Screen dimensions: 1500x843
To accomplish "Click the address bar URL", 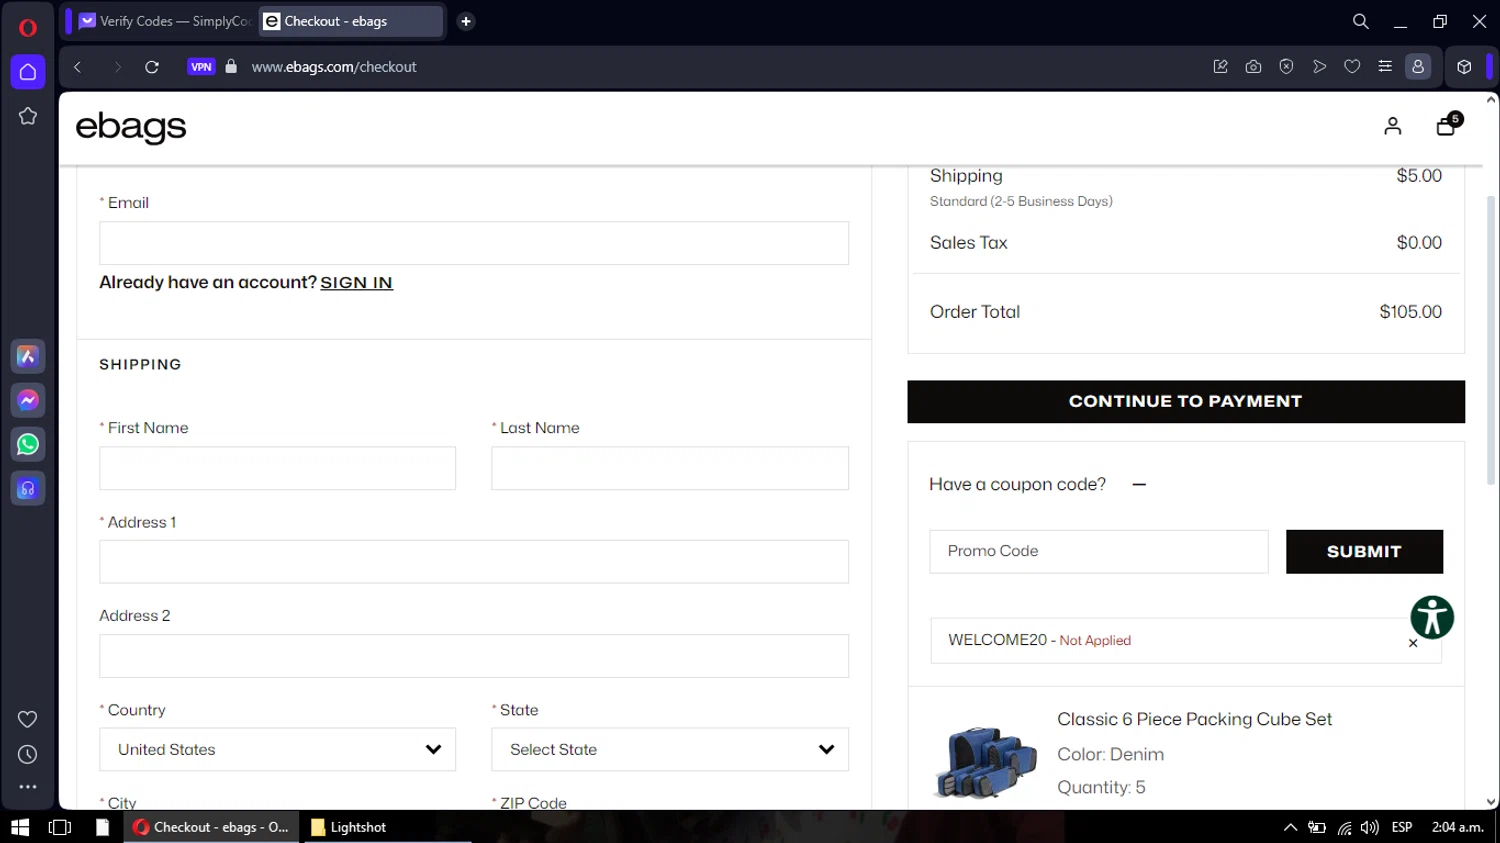I will 334,67.
